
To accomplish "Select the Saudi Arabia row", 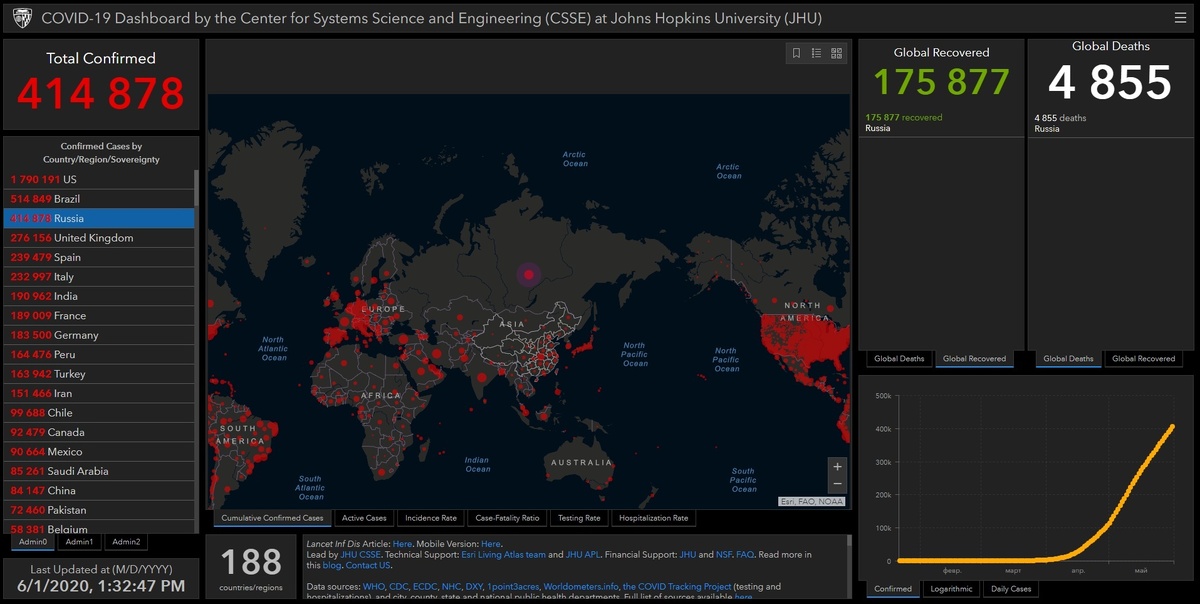I will (100, 472).
